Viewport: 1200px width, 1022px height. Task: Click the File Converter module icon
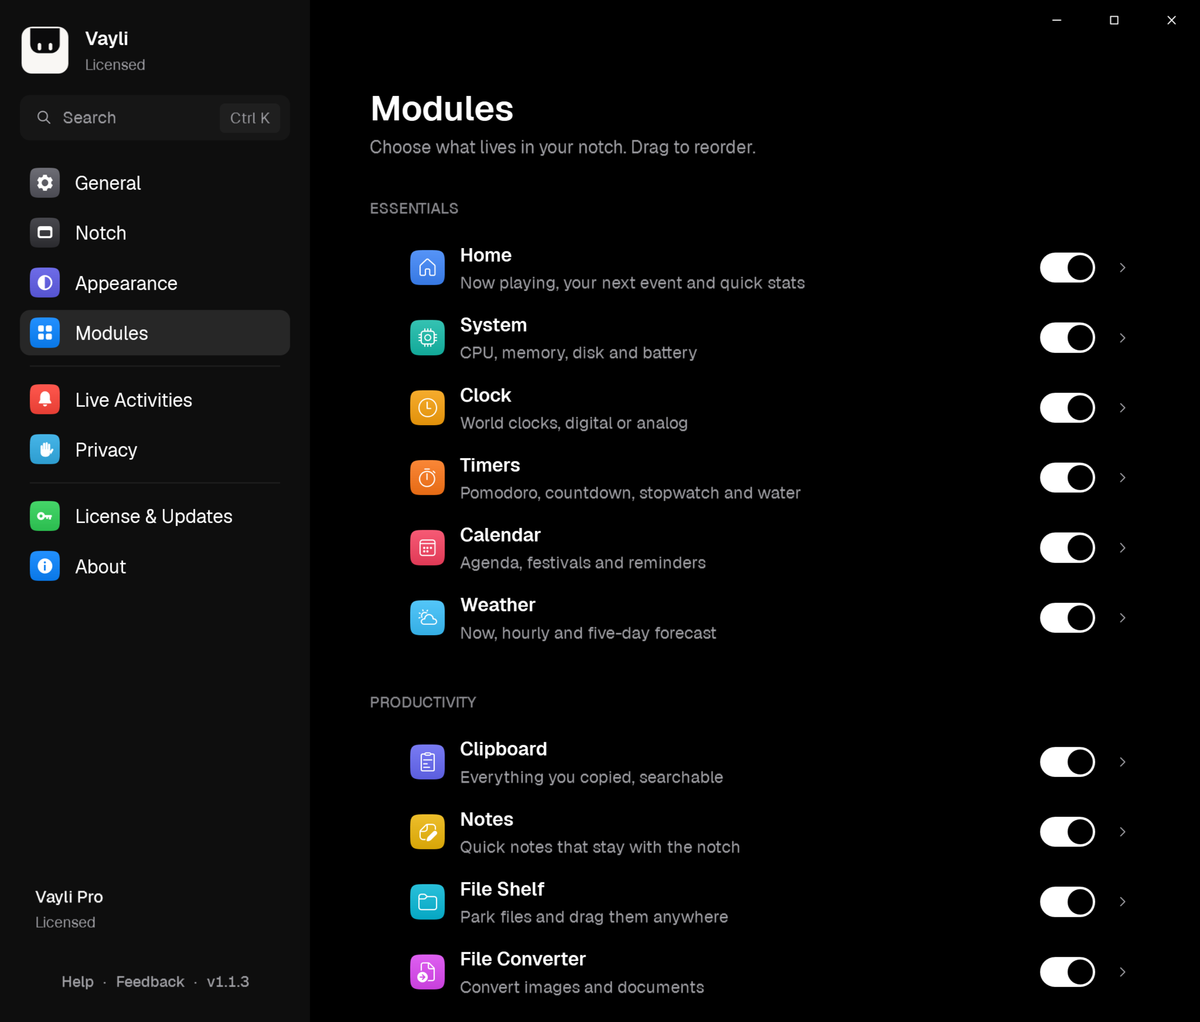(x=427, y=972)
